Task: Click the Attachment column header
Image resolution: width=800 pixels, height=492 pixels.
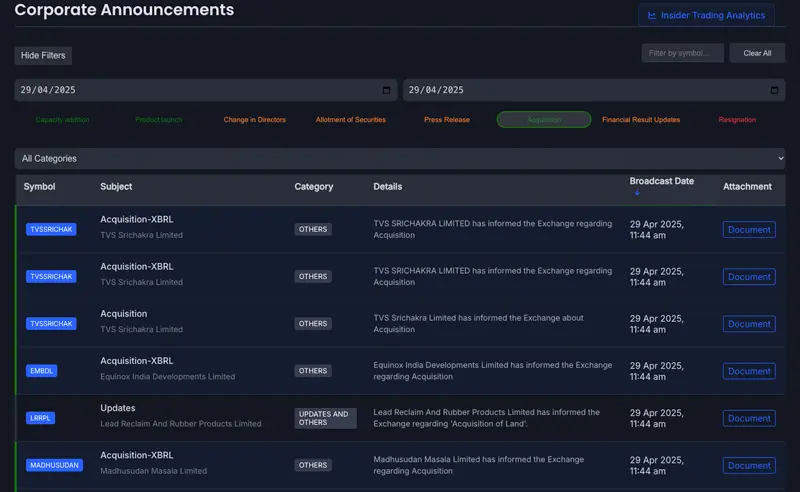Action: tap(747, 187)
